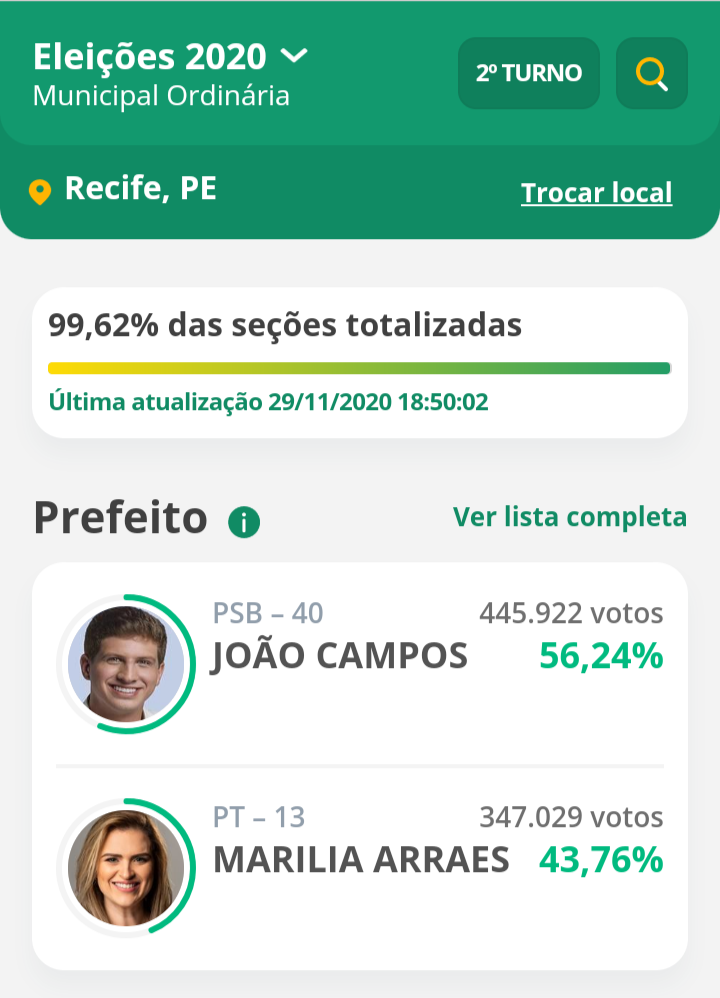Switch using the 2º TURNO button
Viewport: 720px width, 998px height.
[x=528, y=73]
